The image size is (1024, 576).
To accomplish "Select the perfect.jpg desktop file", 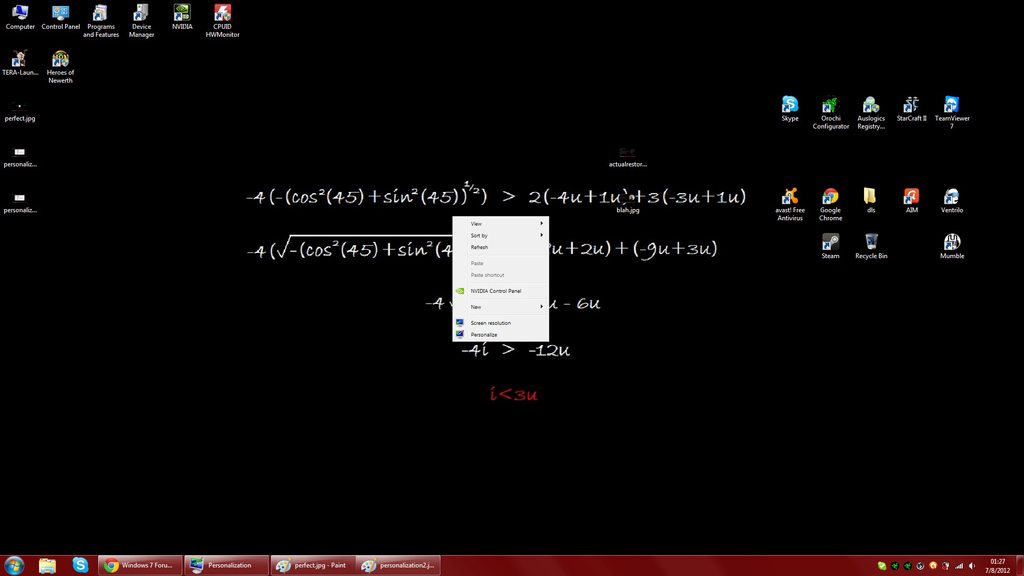I will 20,110.
